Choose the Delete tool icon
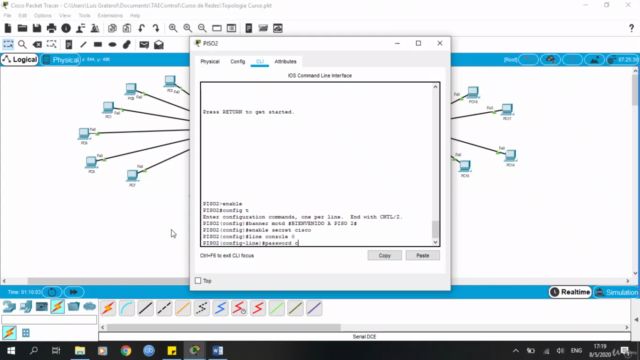 click(37, 44)
